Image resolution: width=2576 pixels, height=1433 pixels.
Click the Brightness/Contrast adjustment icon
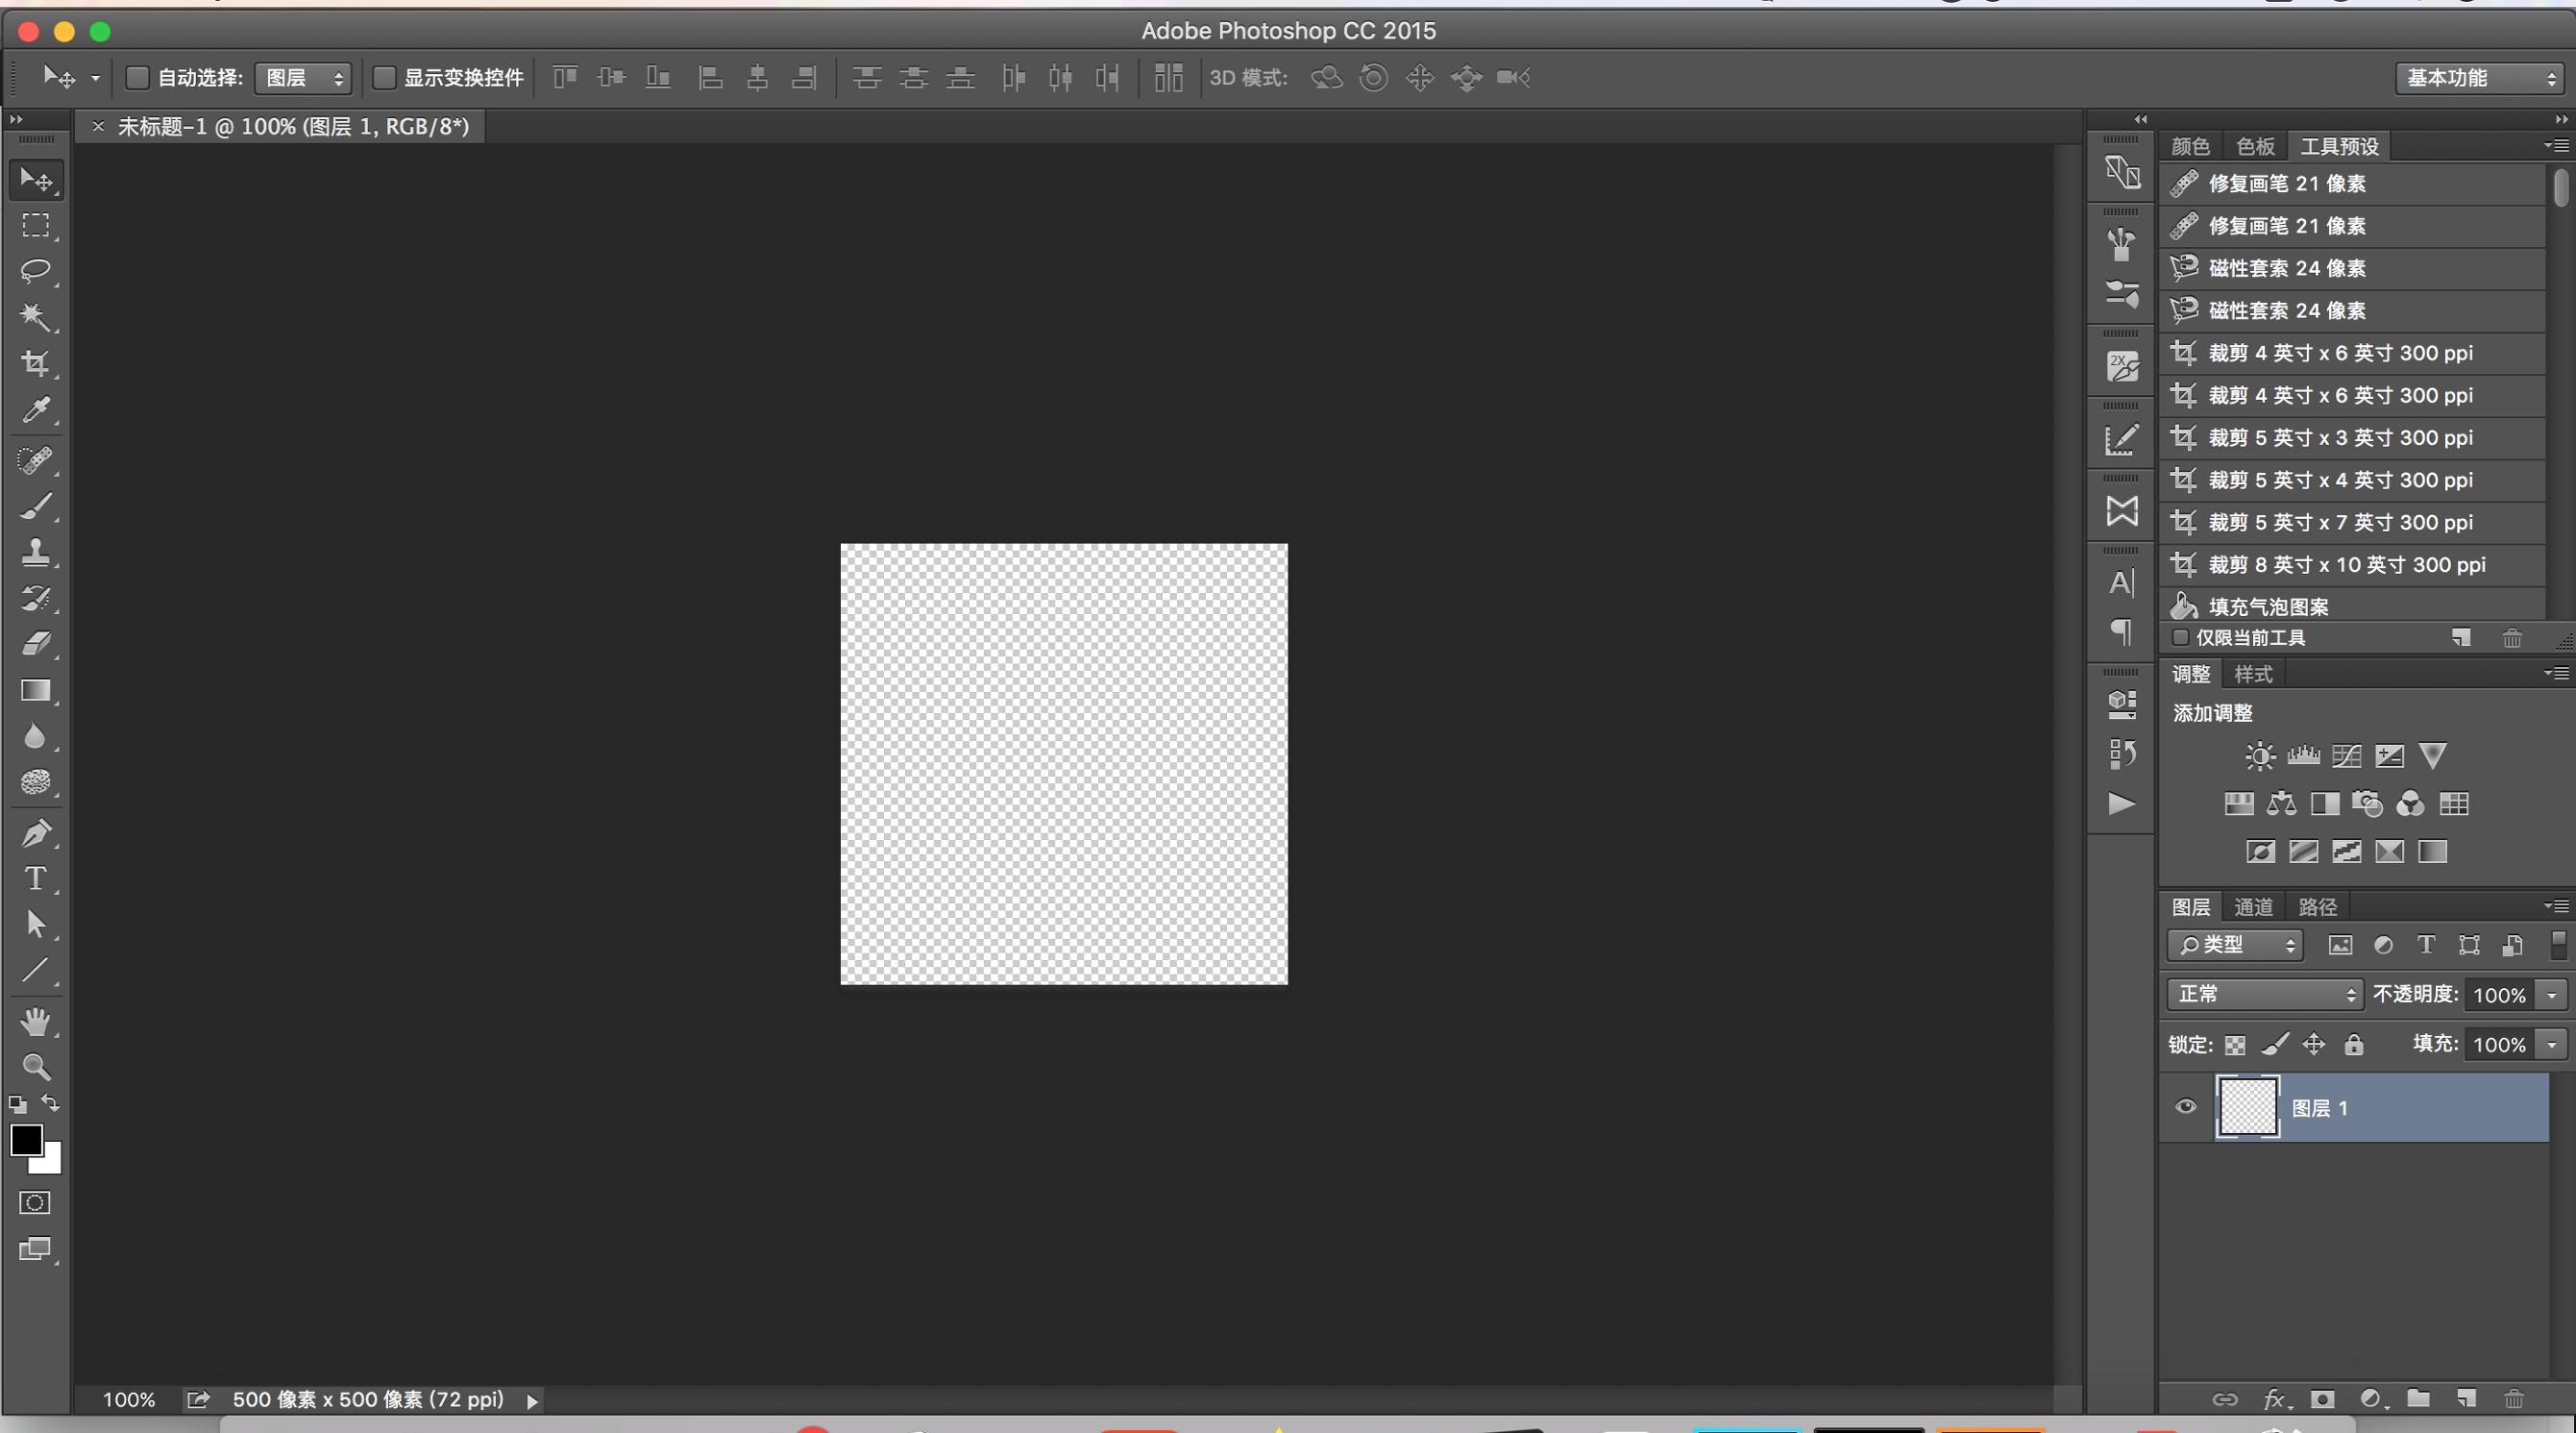pyautogui.click(x=2259, y=756)
